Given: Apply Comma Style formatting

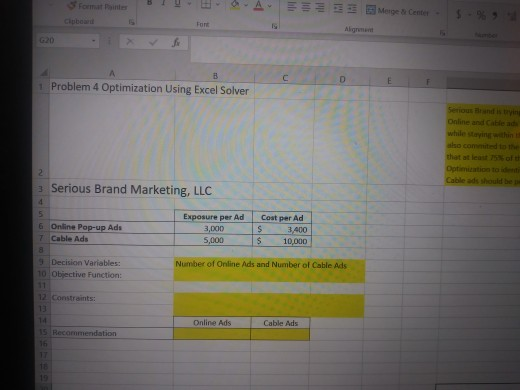Looking at the screenshot, I should pos(495,16).
